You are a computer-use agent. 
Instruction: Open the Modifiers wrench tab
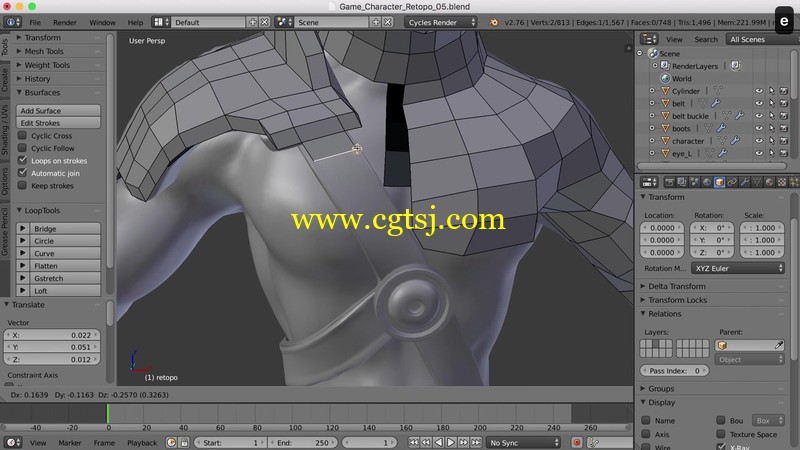tap(744, 182)
